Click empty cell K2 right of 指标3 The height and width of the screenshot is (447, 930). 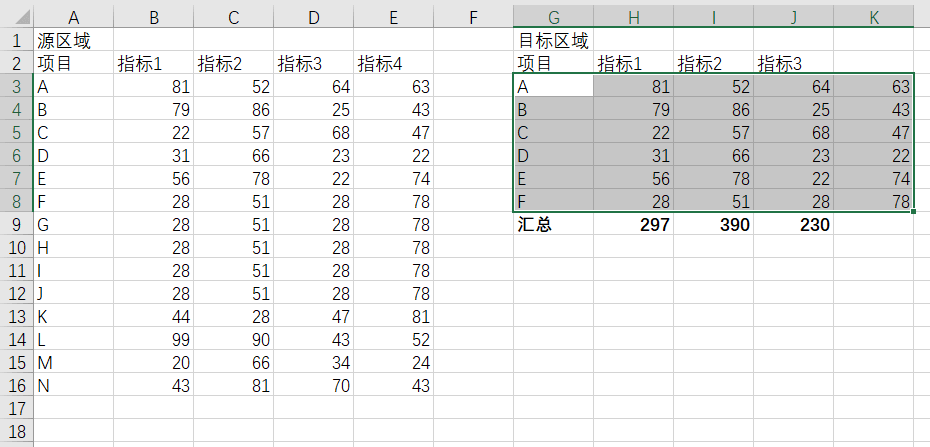874,63
